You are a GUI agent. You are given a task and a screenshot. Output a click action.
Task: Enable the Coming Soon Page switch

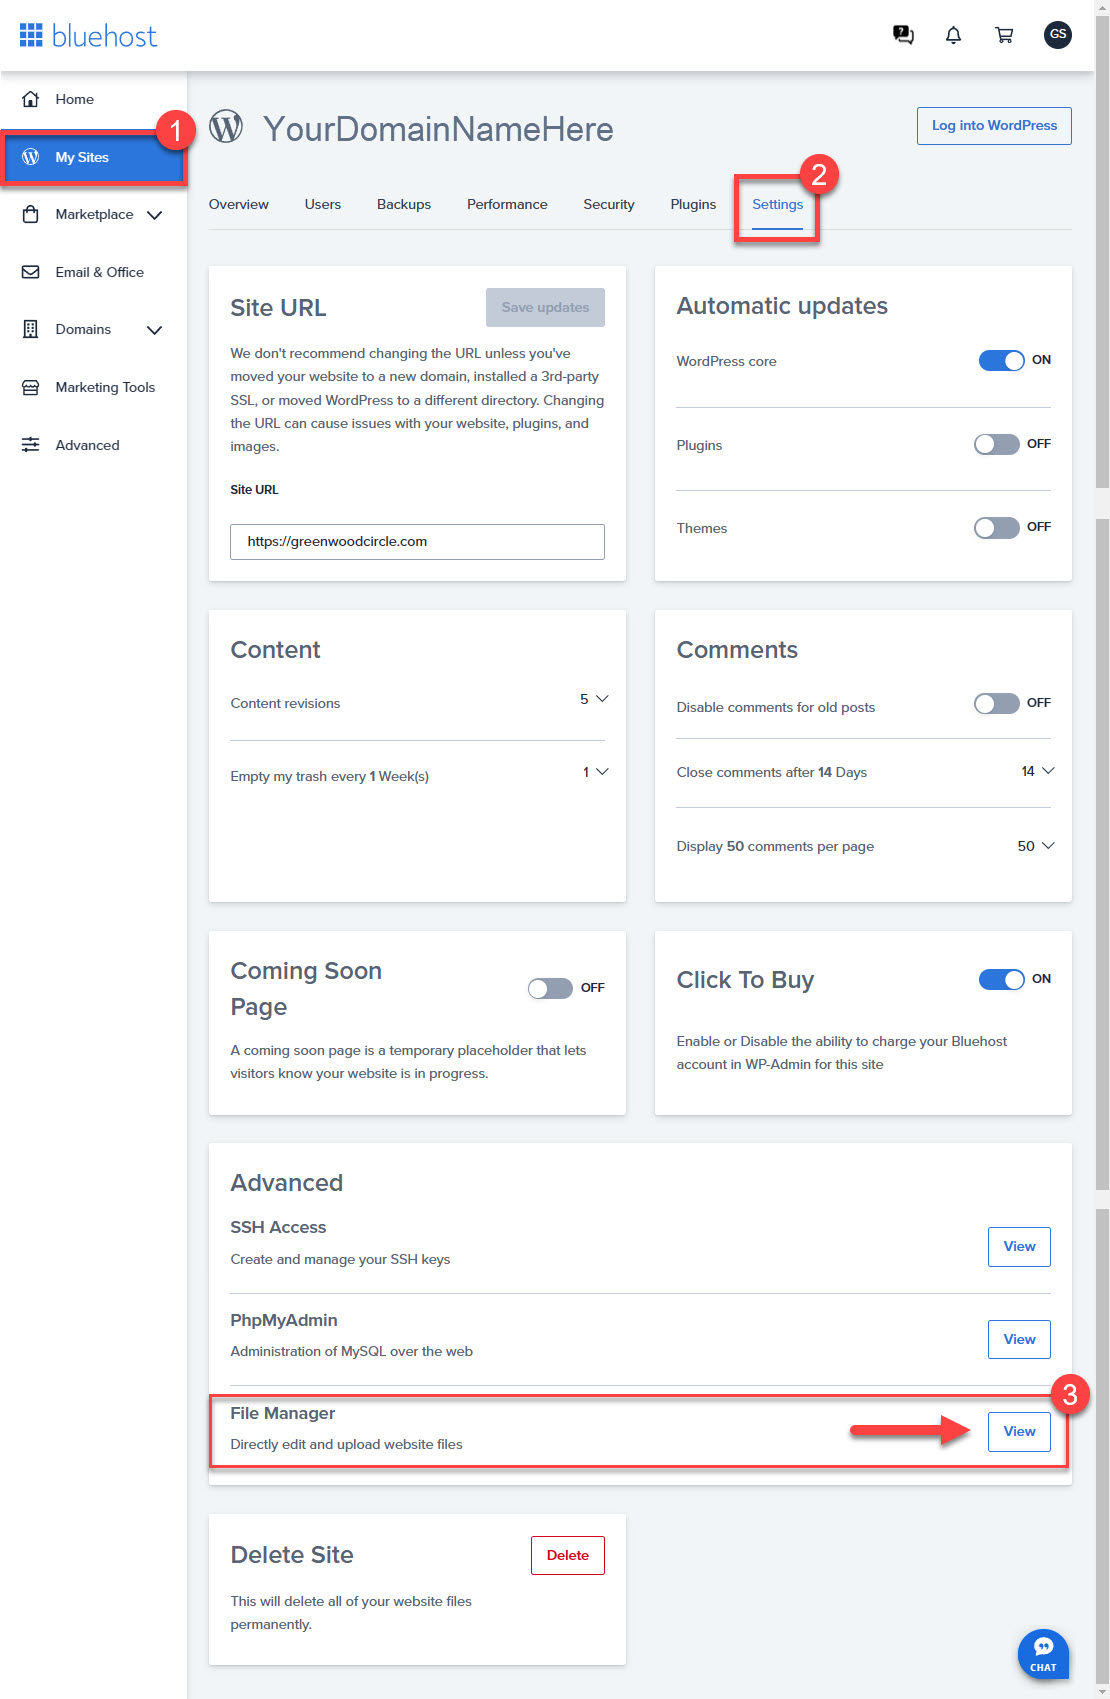550,988
